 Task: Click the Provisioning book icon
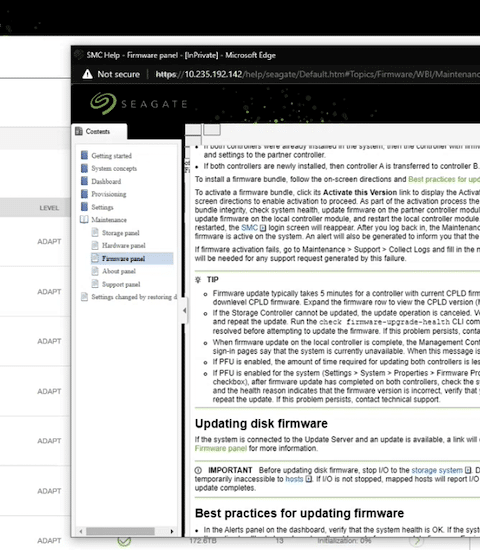(84, 194)
